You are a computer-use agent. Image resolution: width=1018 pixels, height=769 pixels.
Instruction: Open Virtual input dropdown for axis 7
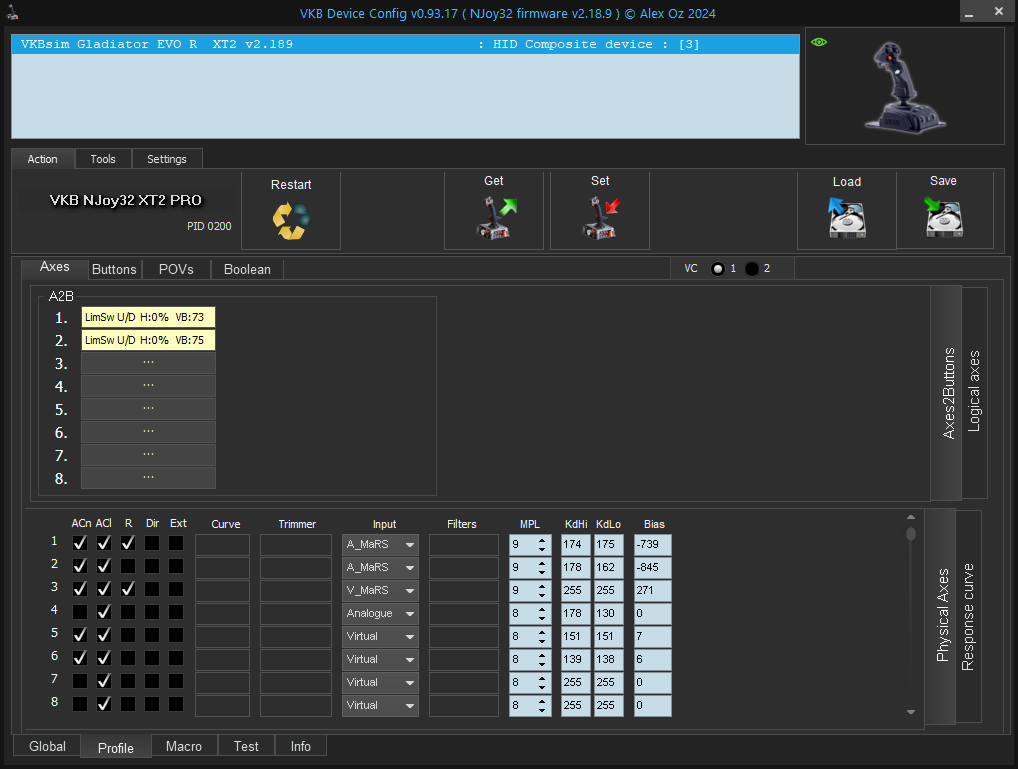[380, 682]
